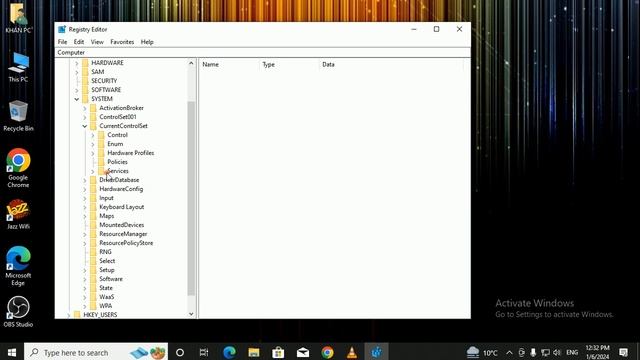Collapse the CurrentControlSet key
Screen dimensions: 640x360
tap(85, 126)
